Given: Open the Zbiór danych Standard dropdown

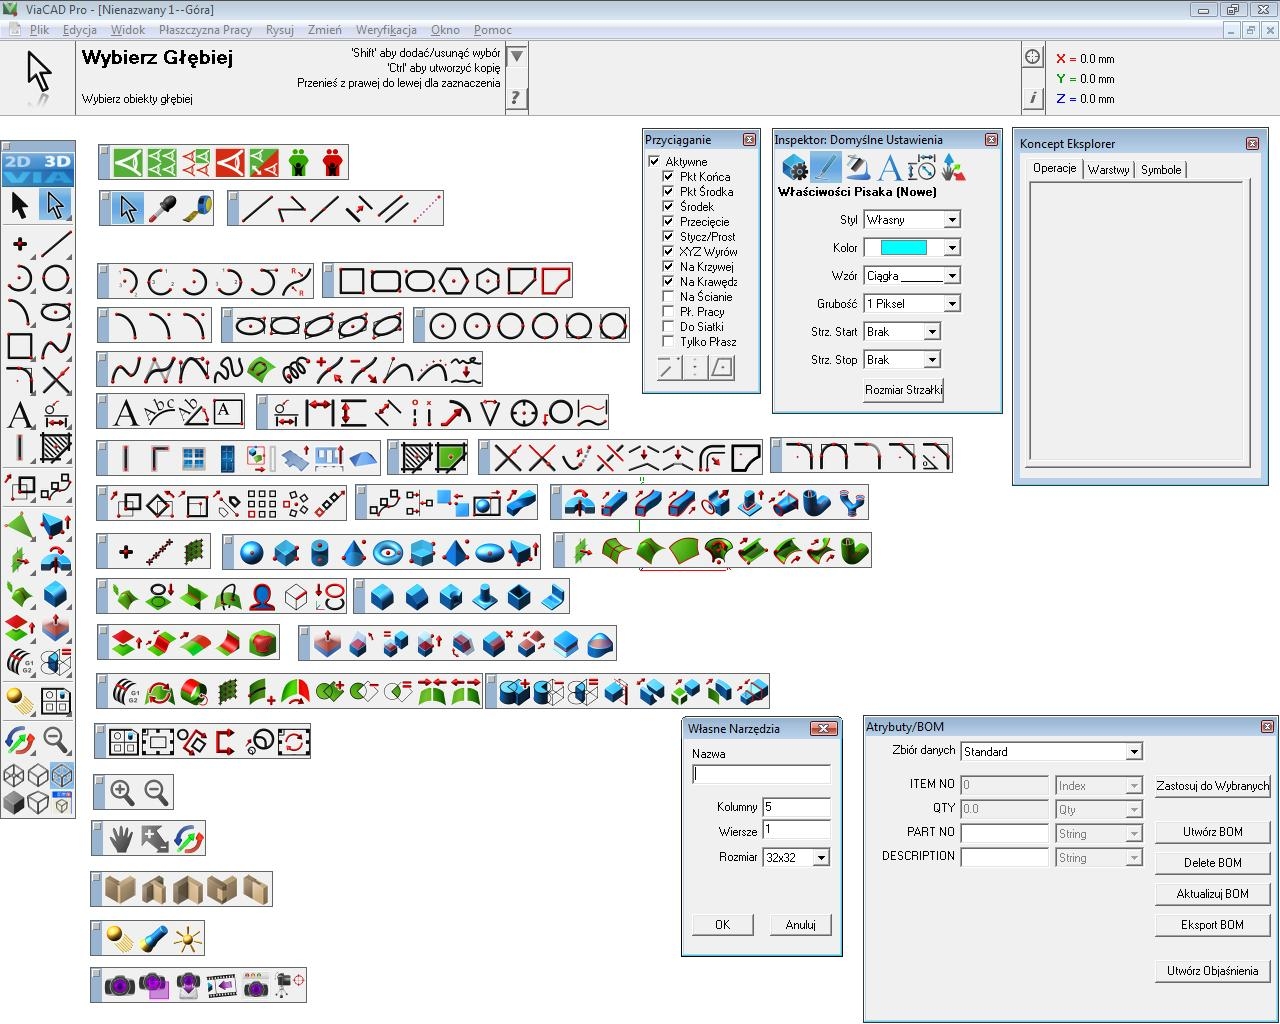Looking at the screenshot, I should pos(1133,751).
